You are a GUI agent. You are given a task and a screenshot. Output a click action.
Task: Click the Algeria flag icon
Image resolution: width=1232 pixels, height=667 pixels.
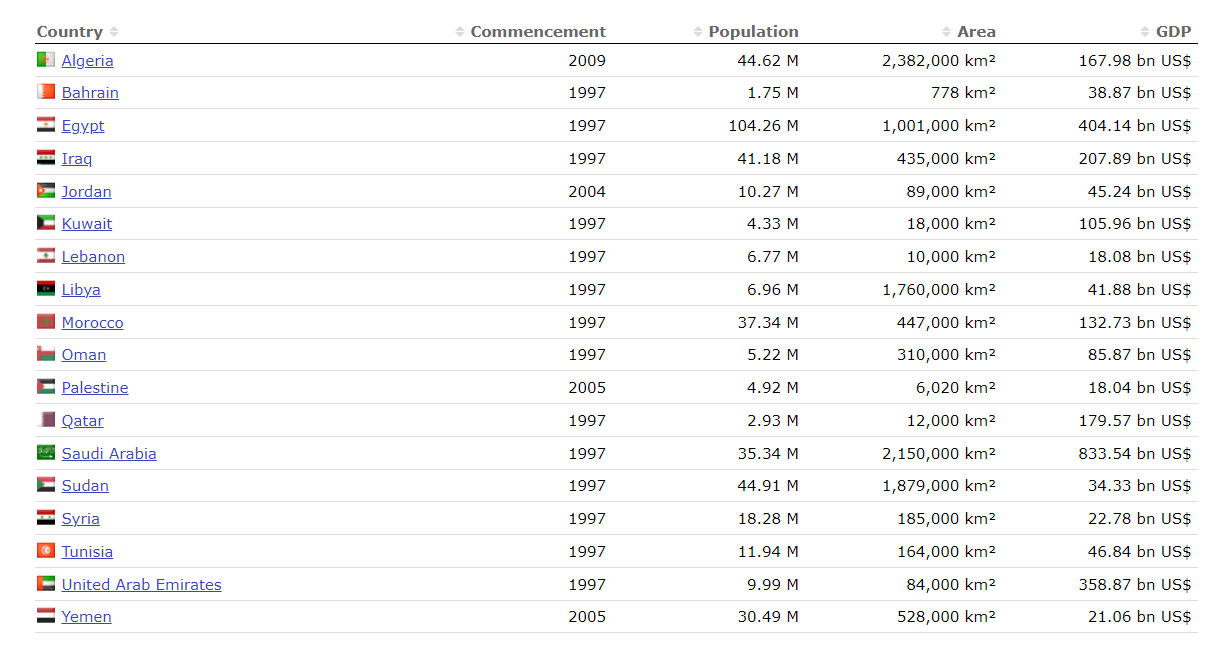coord(46,60)
